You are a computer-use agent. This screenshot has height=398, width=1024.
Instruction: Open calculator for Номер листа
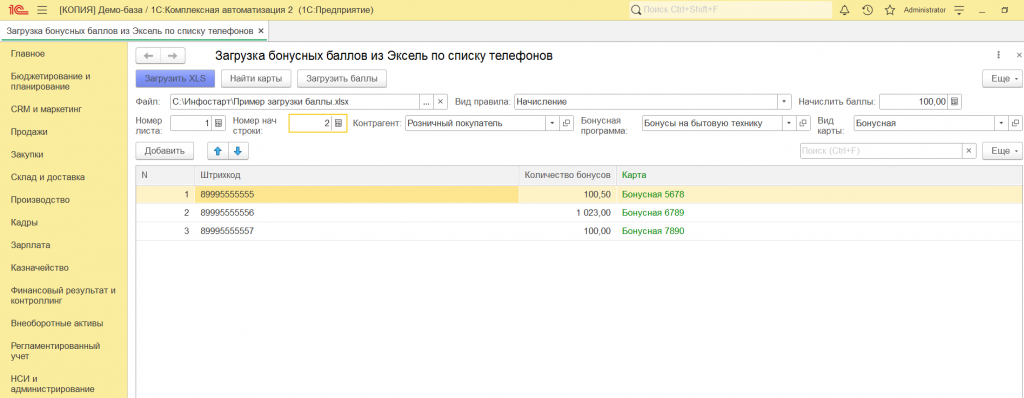(x=219, y=123)
